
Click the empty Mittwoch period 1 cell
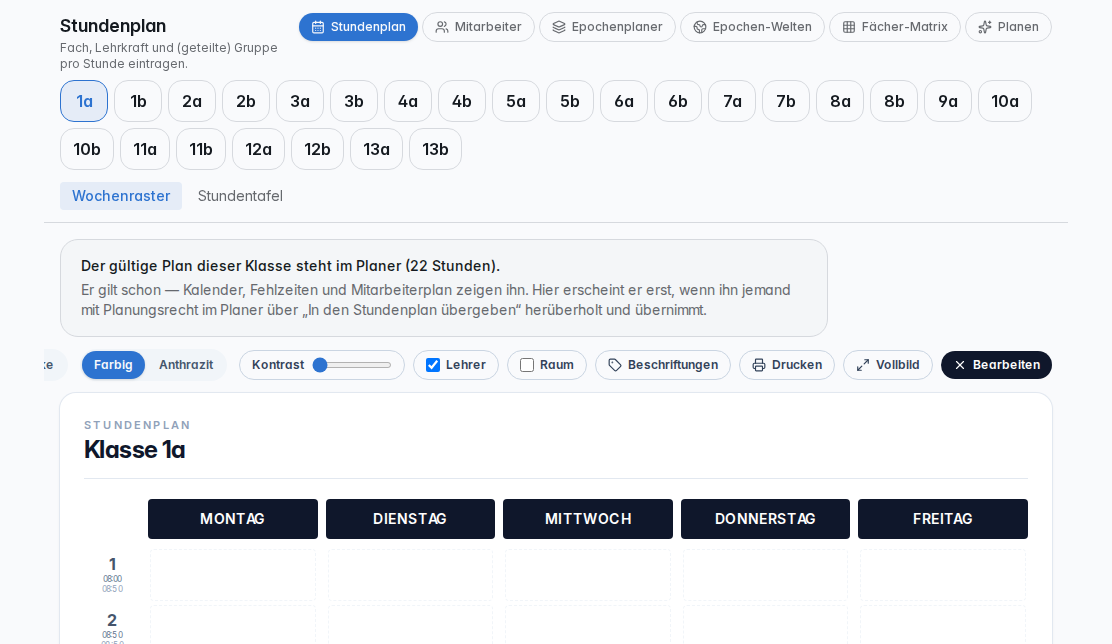point(588,574)
